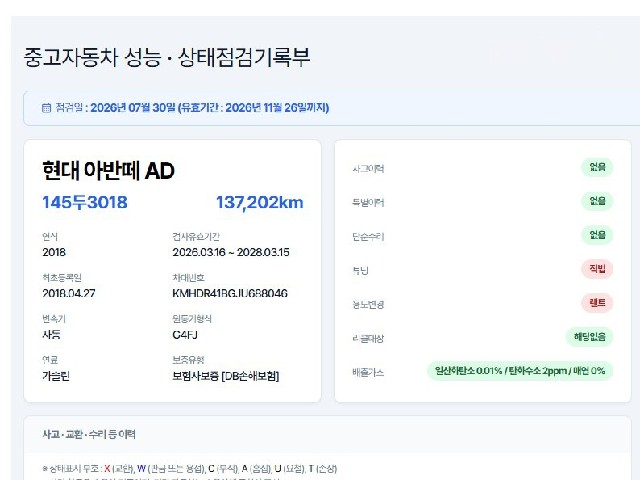Screen dimensions: 640x480
Task: Click the car name 현대 아반떼 AD
Action: click(x=108, y=170)
